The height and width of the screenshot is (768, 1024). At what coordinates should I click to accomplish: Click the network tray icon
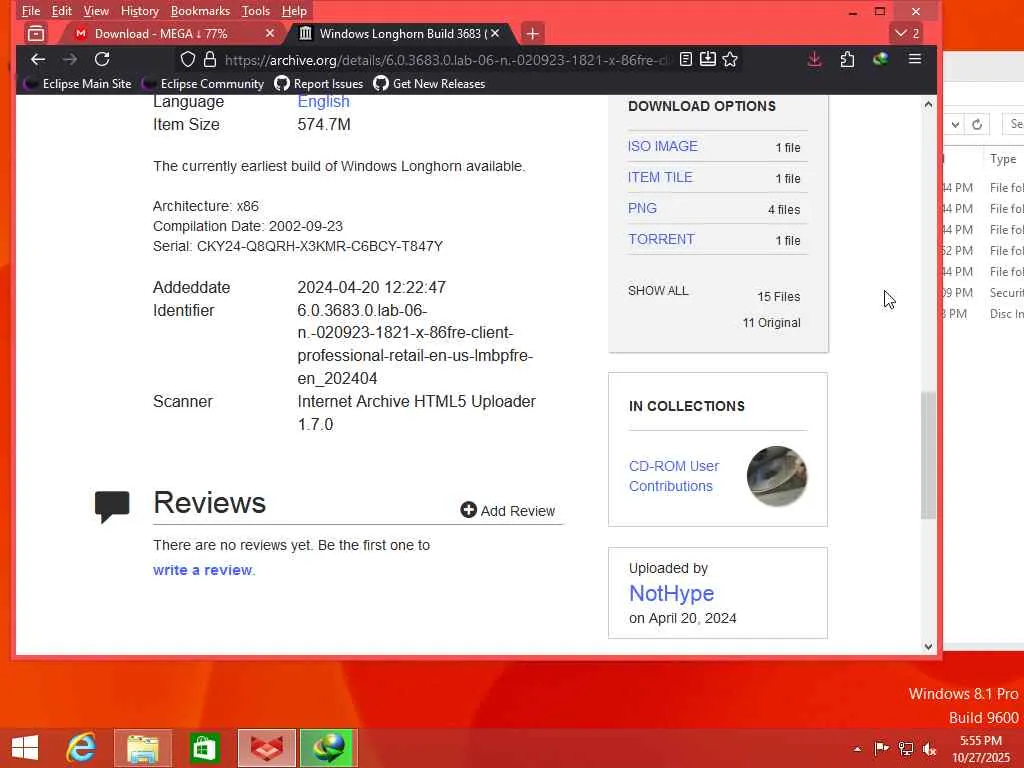[x=906, y=748]
